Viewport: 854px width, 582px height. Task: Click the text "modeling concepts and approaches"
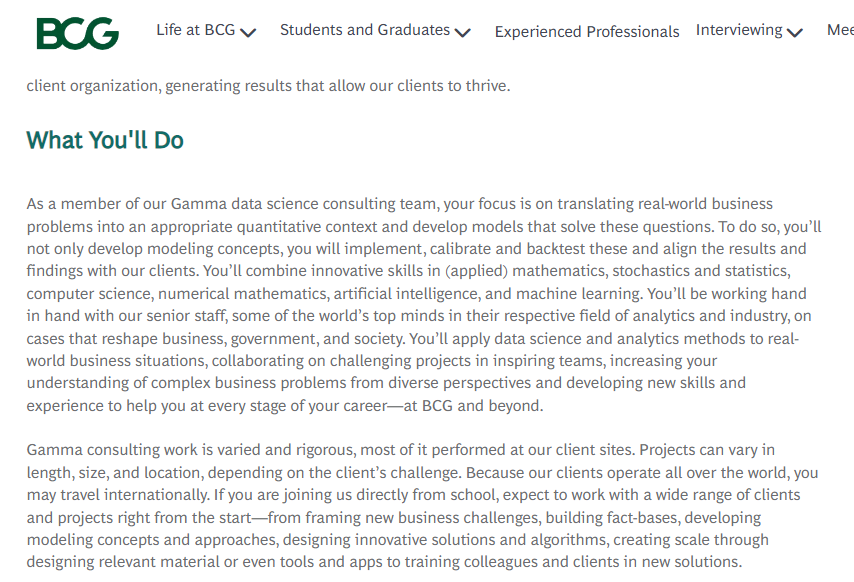(152, 540)
